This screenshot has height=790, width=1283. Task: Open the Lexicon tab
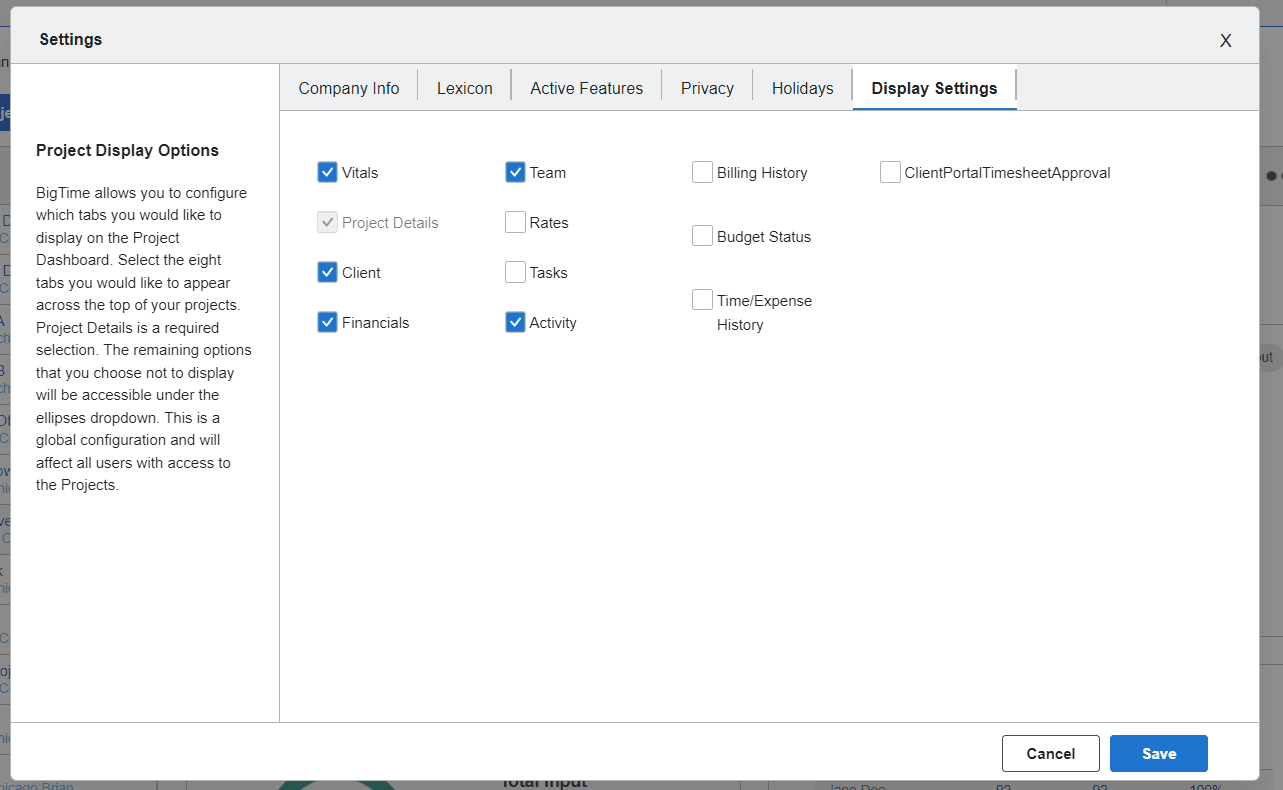click(x=464, y=88)
